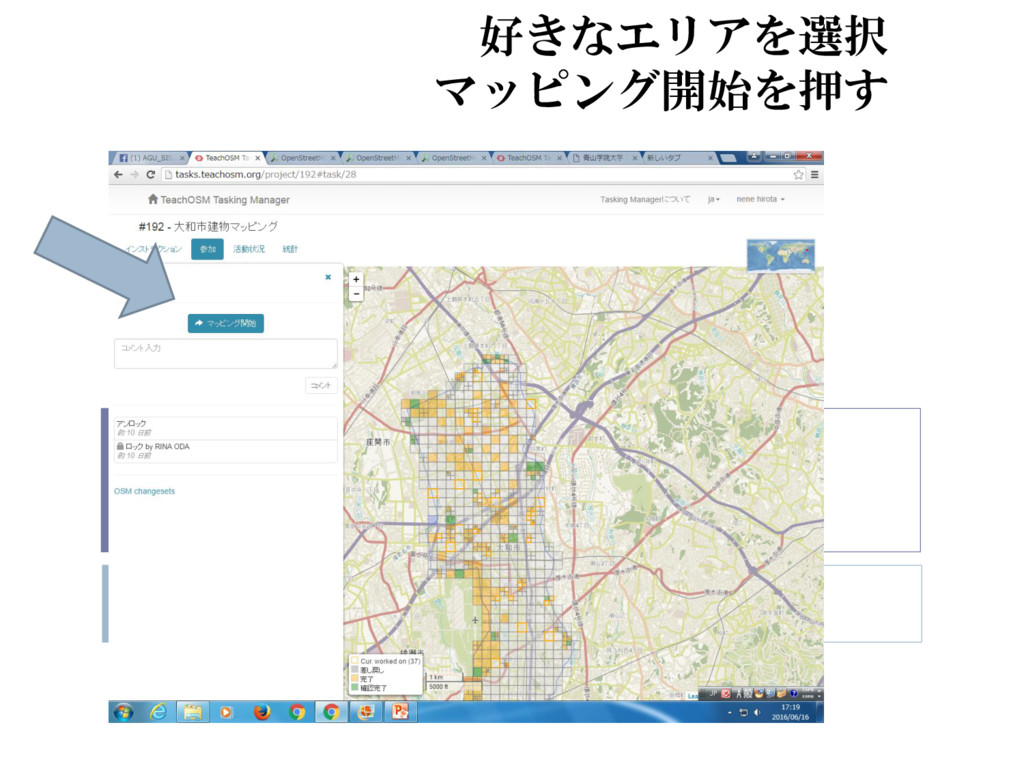Click the network icon in system tray
Screen dimensions: 1024x768
coord(743,712)
